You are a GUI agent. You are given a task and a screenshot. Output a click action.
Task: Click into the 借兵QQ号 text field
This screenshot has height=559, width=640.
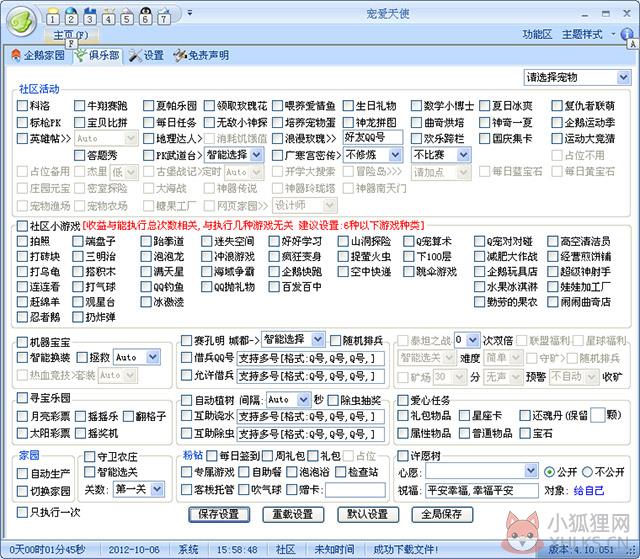311,358
